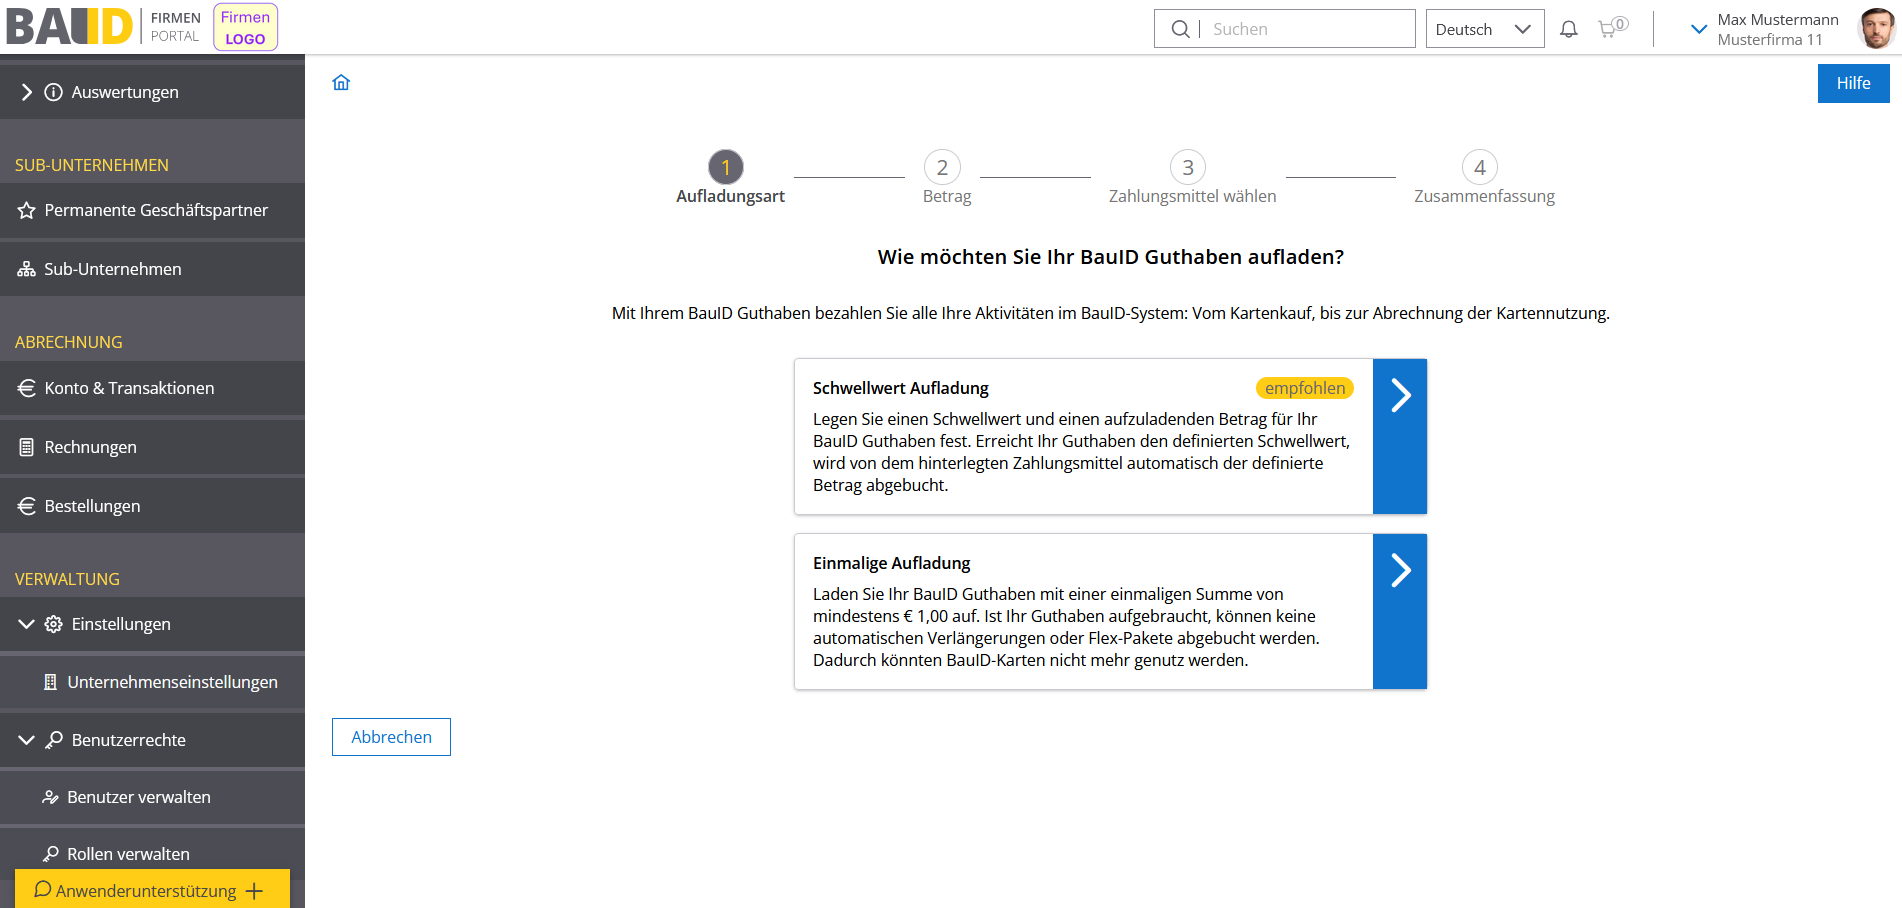Open Permanente Geschäftspartner menu item
The width and height of the screenshot is (1902, 908).
pyautogui.click(x=152, y=210)
